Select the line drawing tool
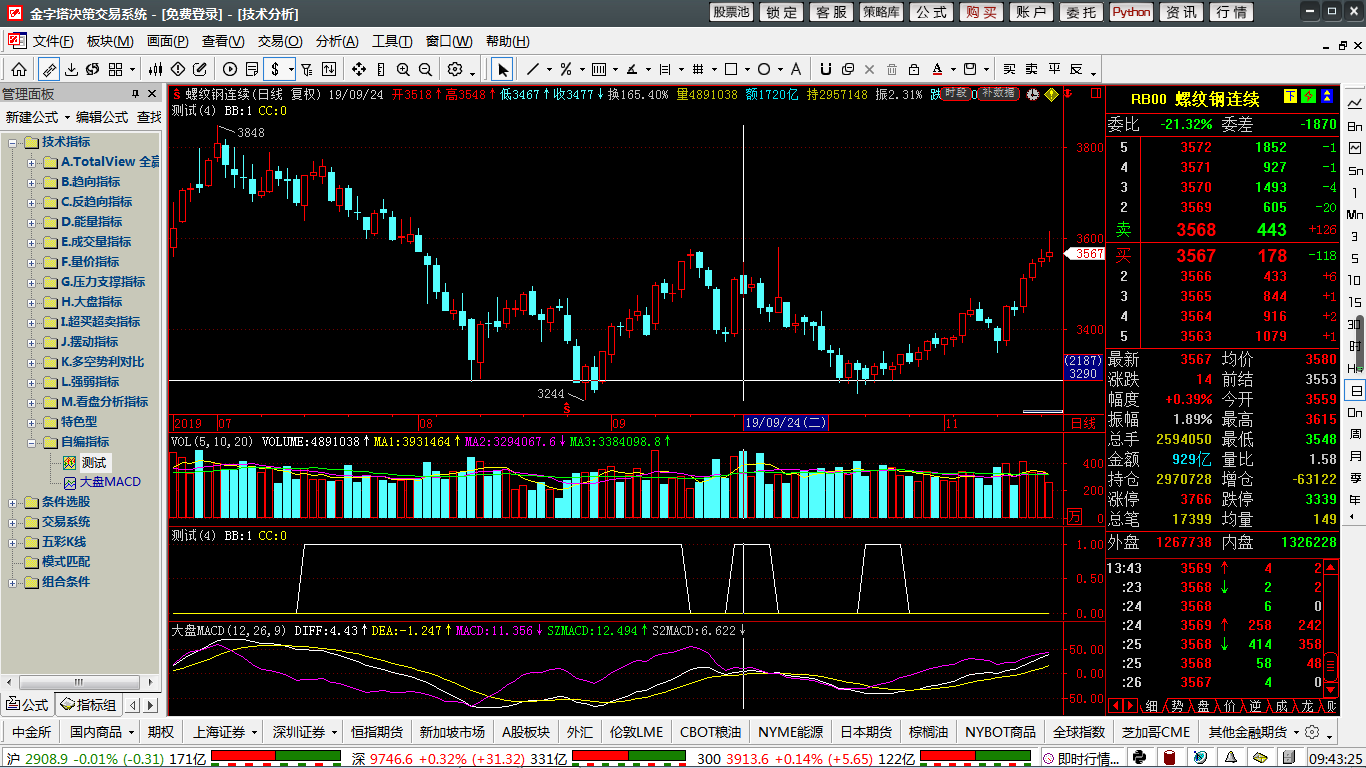The width and height of the screenshot is (1366, 768). pos(533,69)
